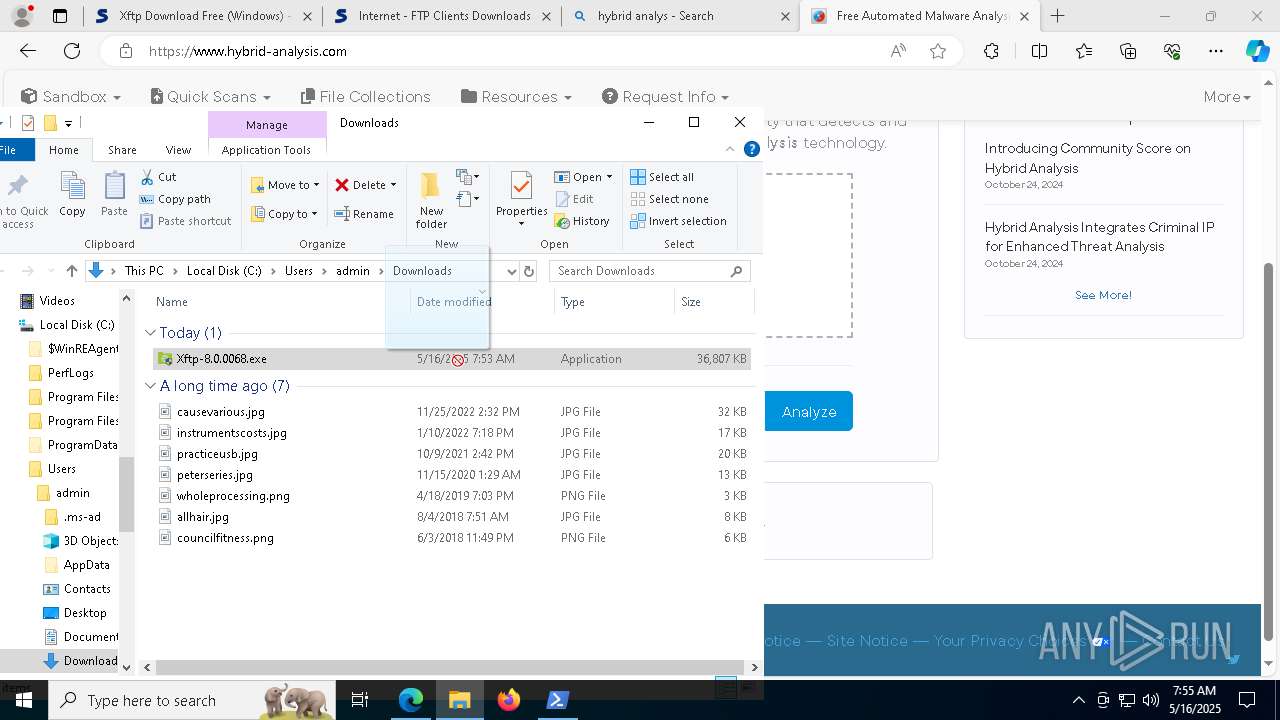Click the Edge back arrow button
Screen dimensions: 1280x720
pos(28,51)
